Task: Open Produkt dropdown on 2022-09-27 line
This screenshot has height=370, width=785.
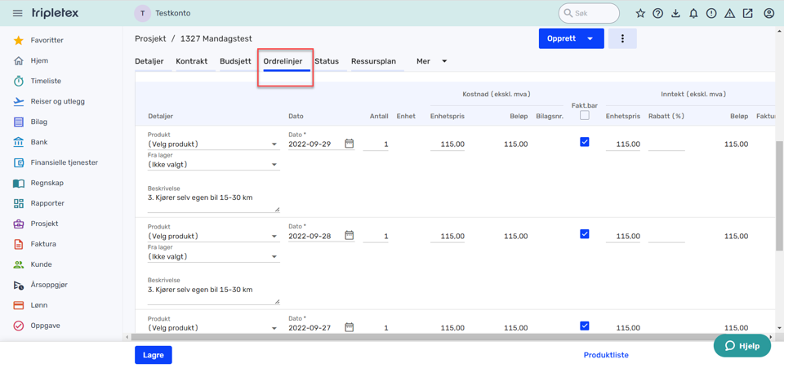Action: pyautogui.click(x=213, y=328)
